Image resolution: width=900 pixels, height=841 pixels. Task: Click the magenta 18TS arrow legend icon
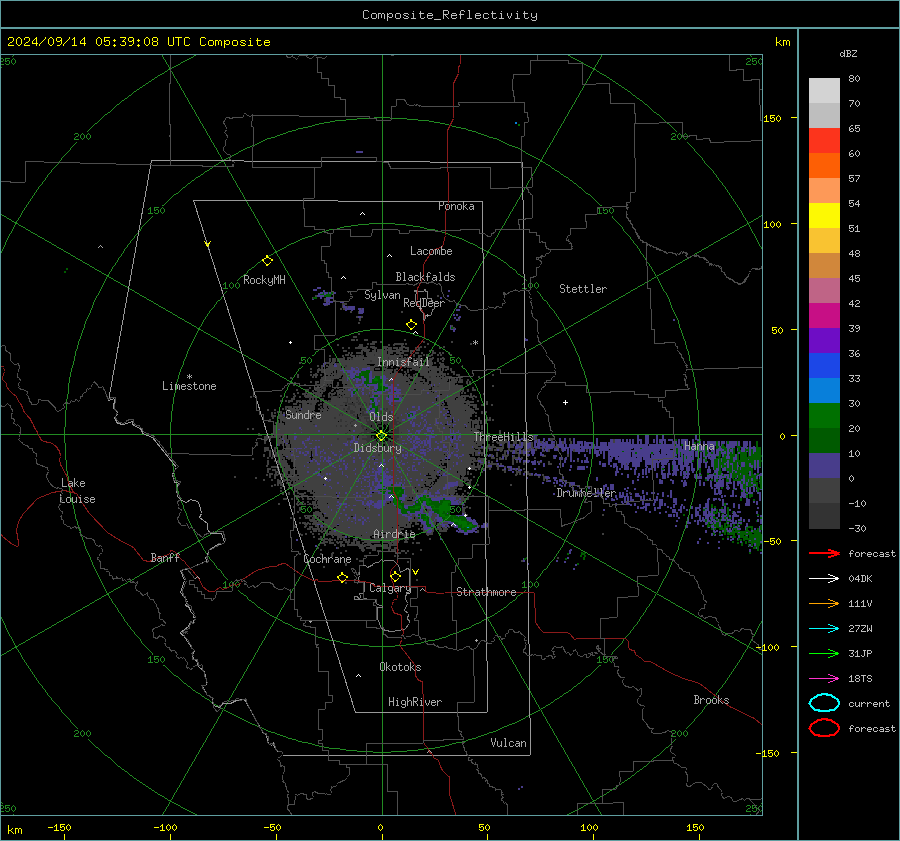[x=824, y=679]
